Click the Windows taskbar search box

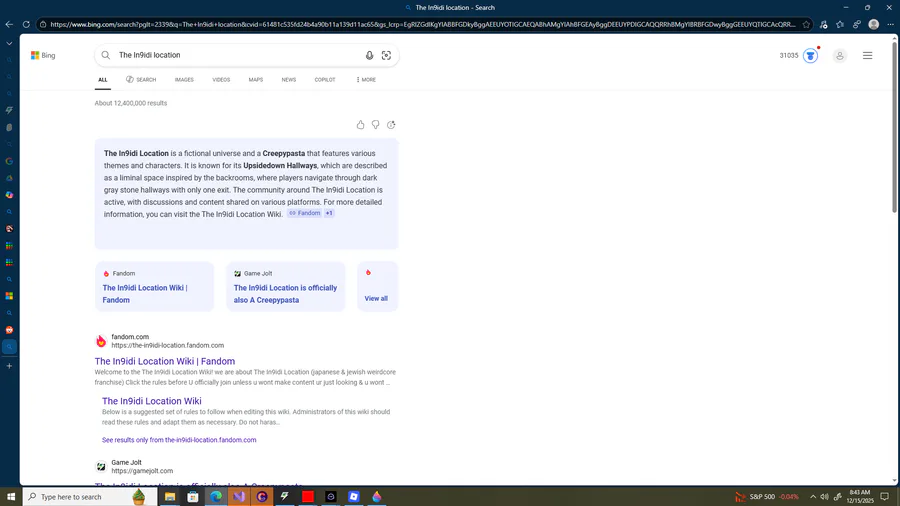pos(90,496)
